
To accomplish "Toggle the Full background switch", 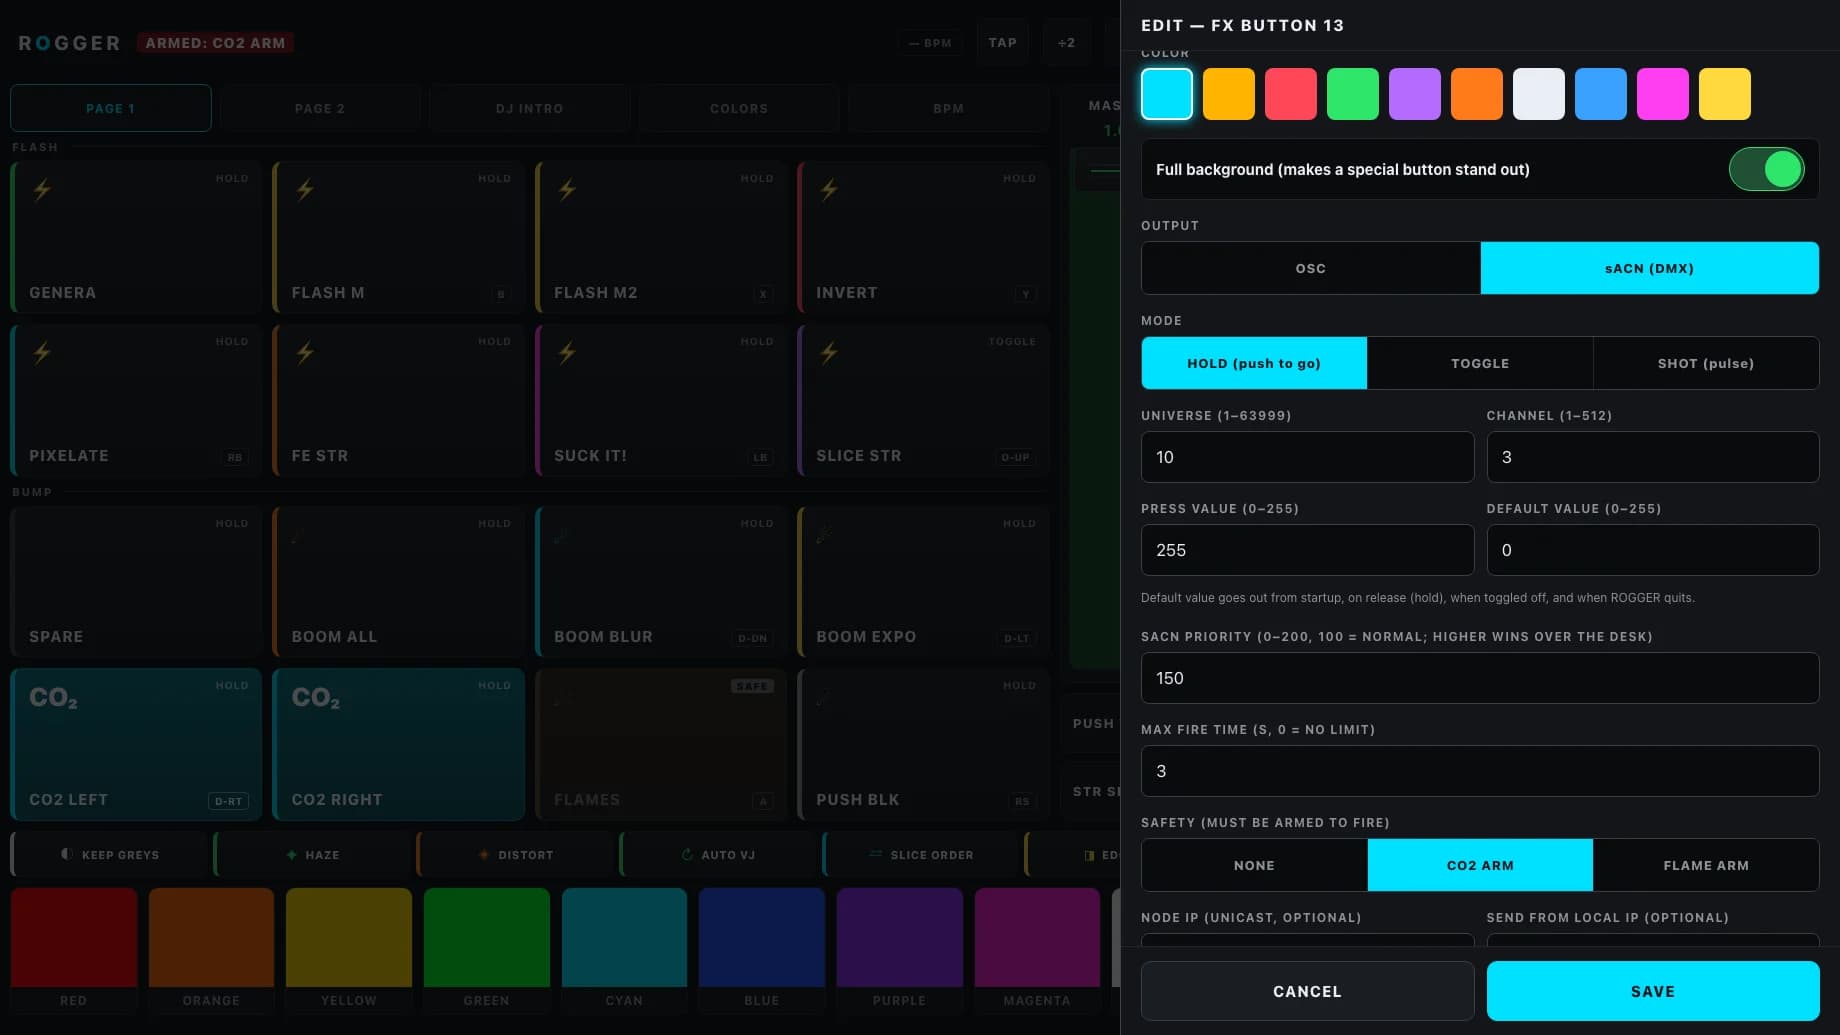I will pyautogui.click(x=1766, y=169).
